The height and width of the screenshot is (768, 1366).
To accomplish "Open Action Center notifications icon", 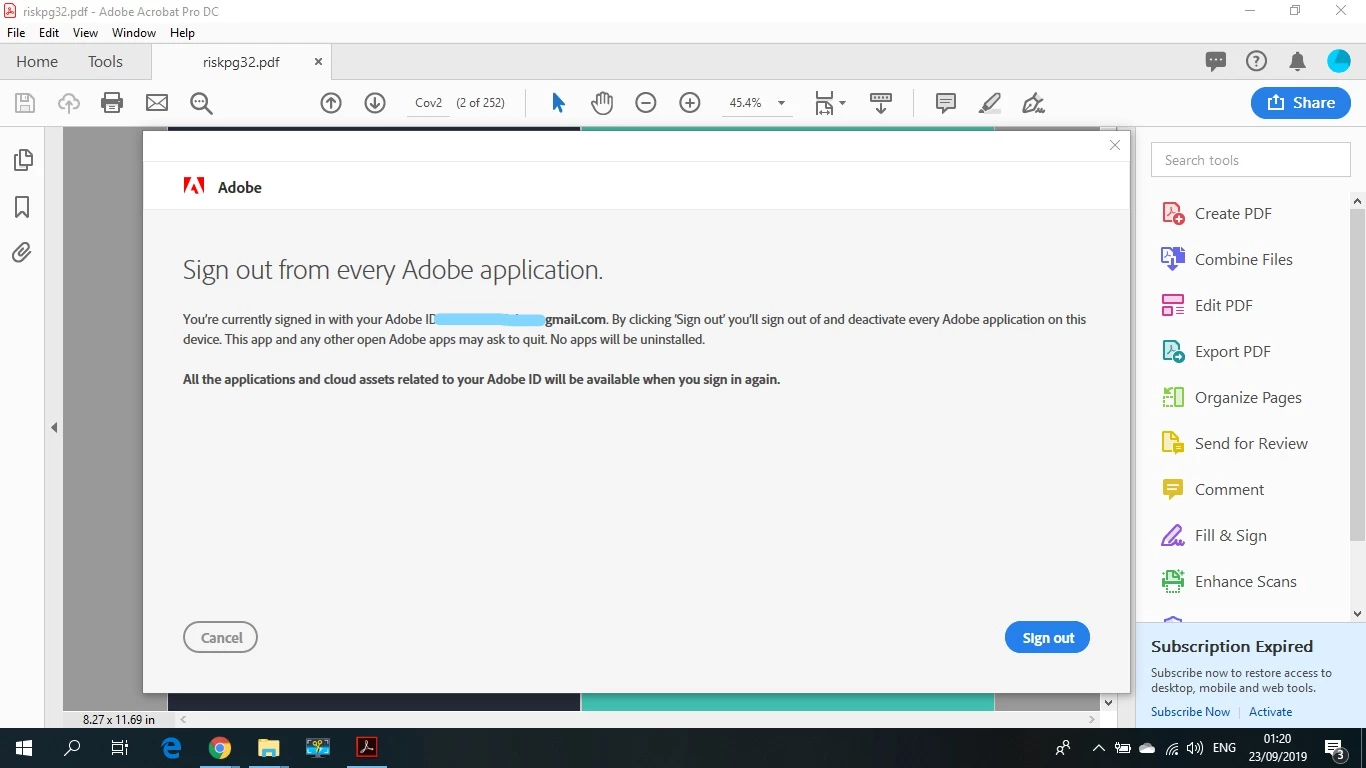I will 1334,748.
